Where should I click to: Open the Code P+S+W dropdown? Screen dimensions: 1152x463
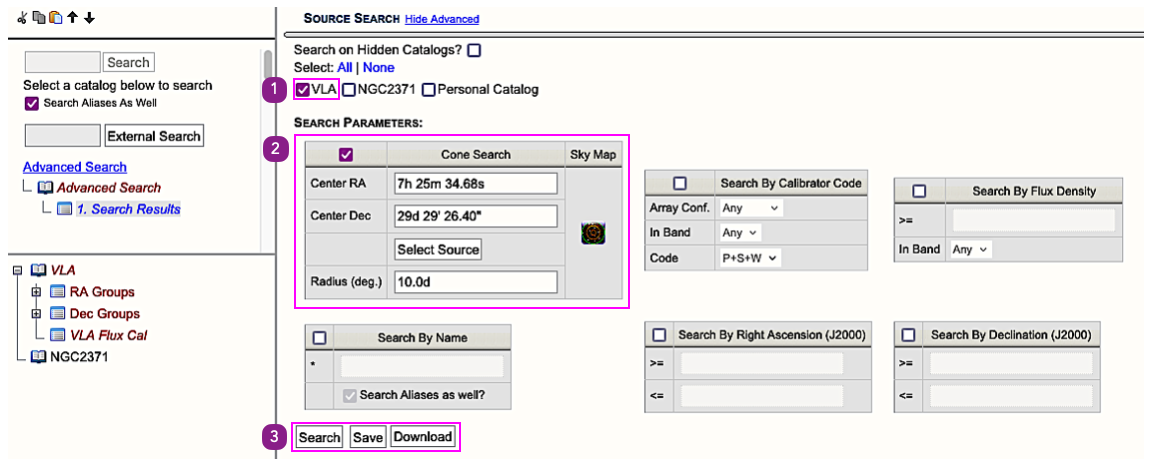750,258
